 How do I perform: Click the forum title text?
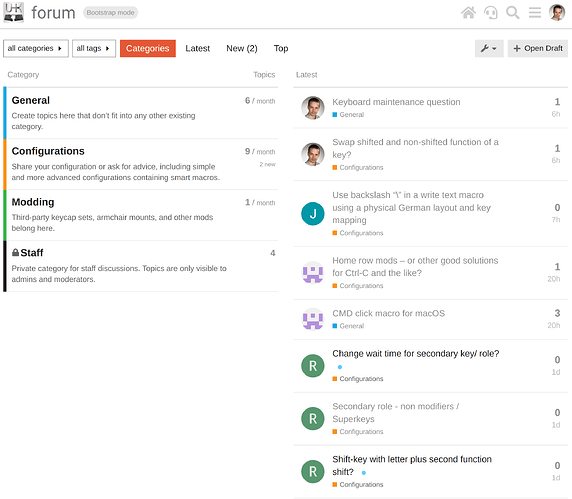click(53, 12)
